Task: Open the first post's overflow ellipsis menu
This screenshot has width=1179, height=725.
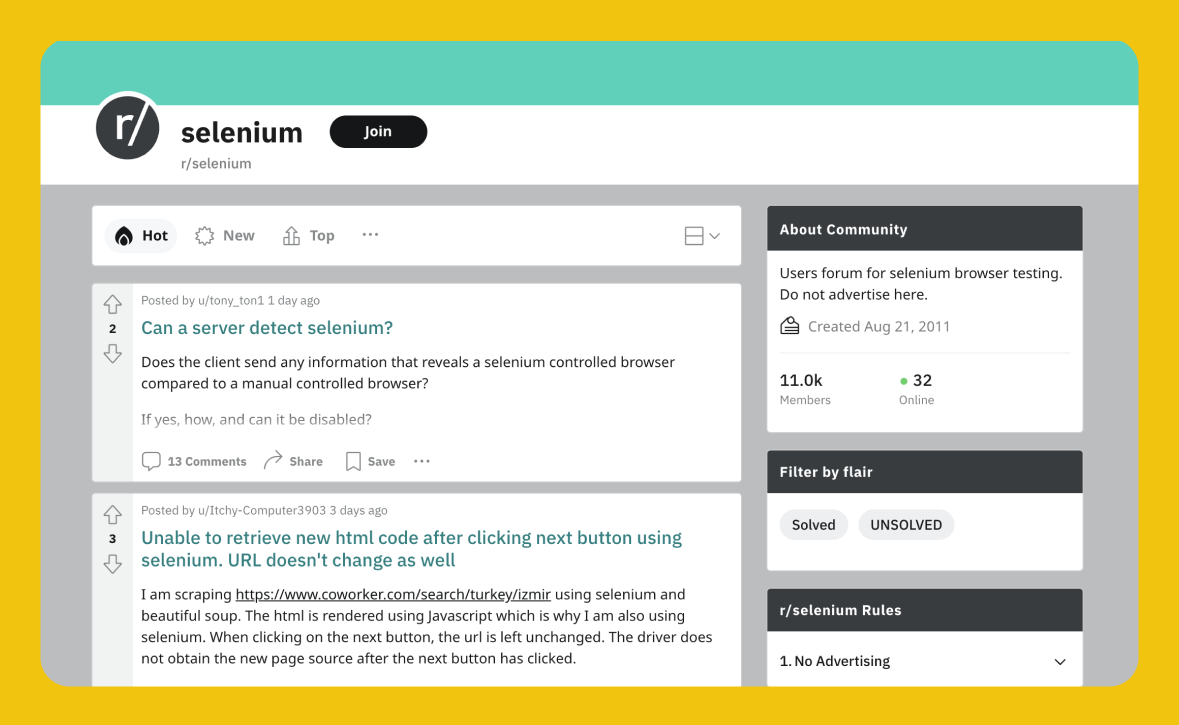Action: coord(421,460)
